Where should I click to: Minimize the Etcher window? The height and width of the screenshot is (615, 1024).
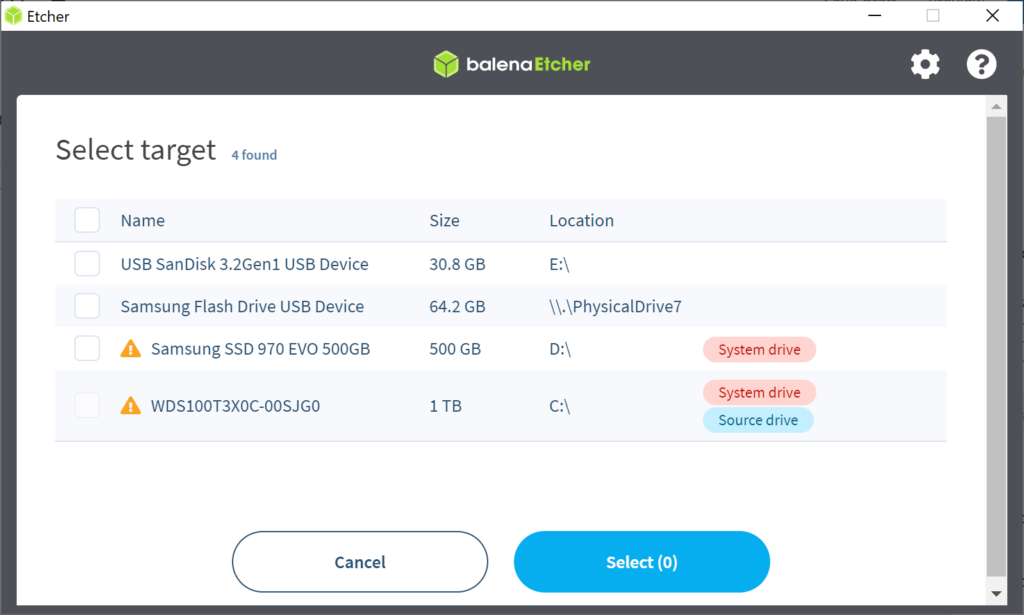click(x=874, y=16)
